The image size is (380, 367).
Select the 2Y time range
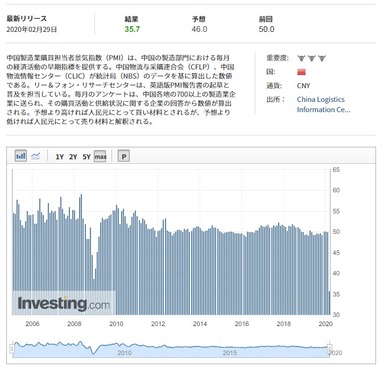[x=73, y=156]
